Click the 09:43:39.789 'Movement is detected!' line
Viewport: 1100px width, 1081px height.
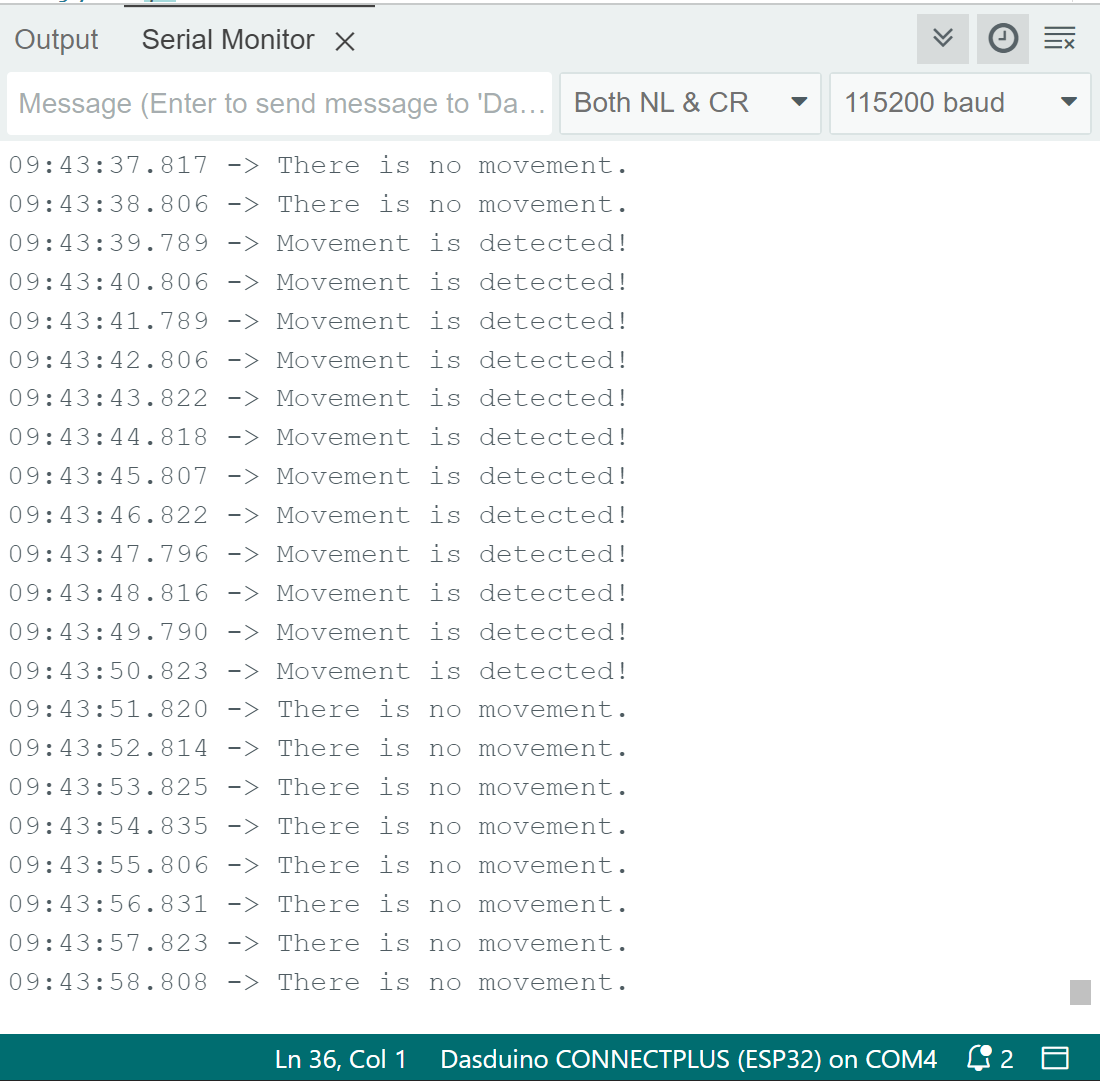coord(318,243)
